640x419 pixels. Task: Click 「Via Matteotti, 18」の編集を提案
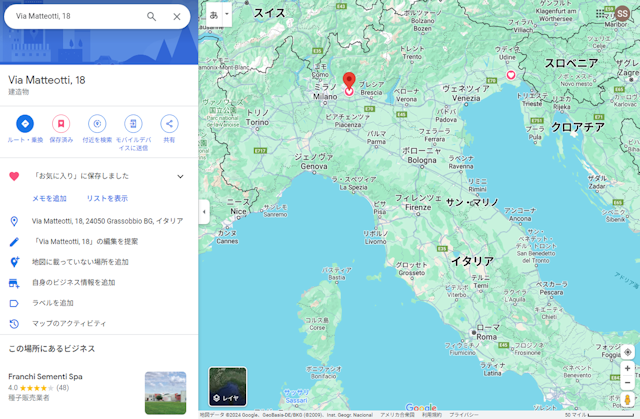pos(85,242)
